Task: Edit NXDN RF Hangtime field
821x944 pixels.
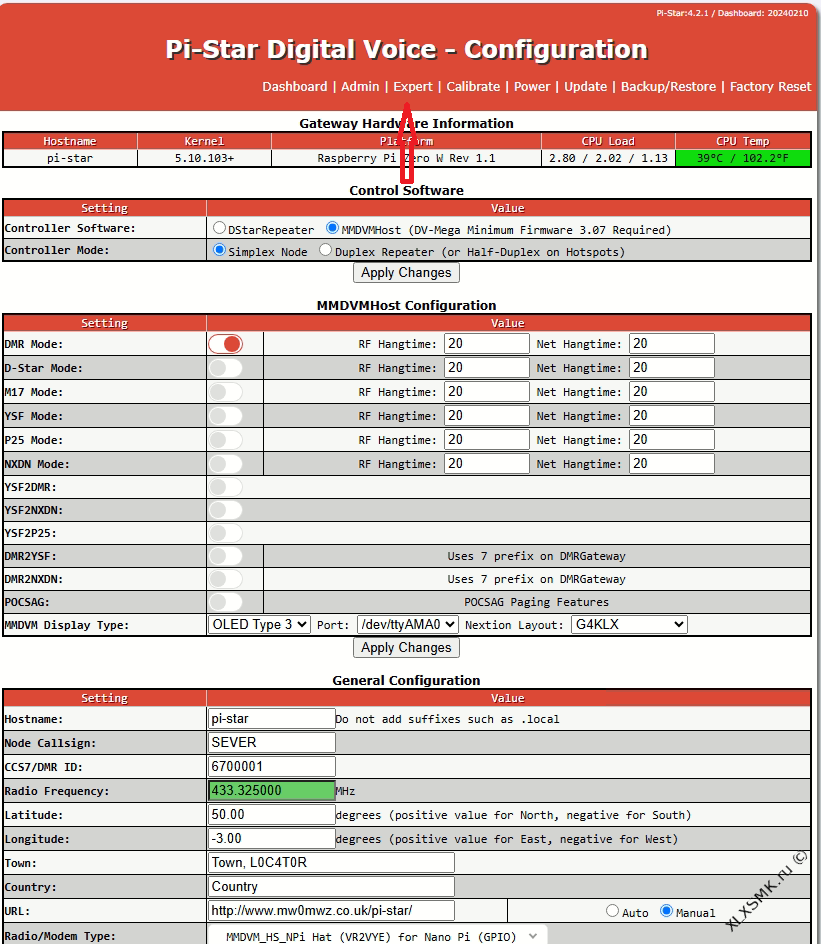Action: pos(486,464)
